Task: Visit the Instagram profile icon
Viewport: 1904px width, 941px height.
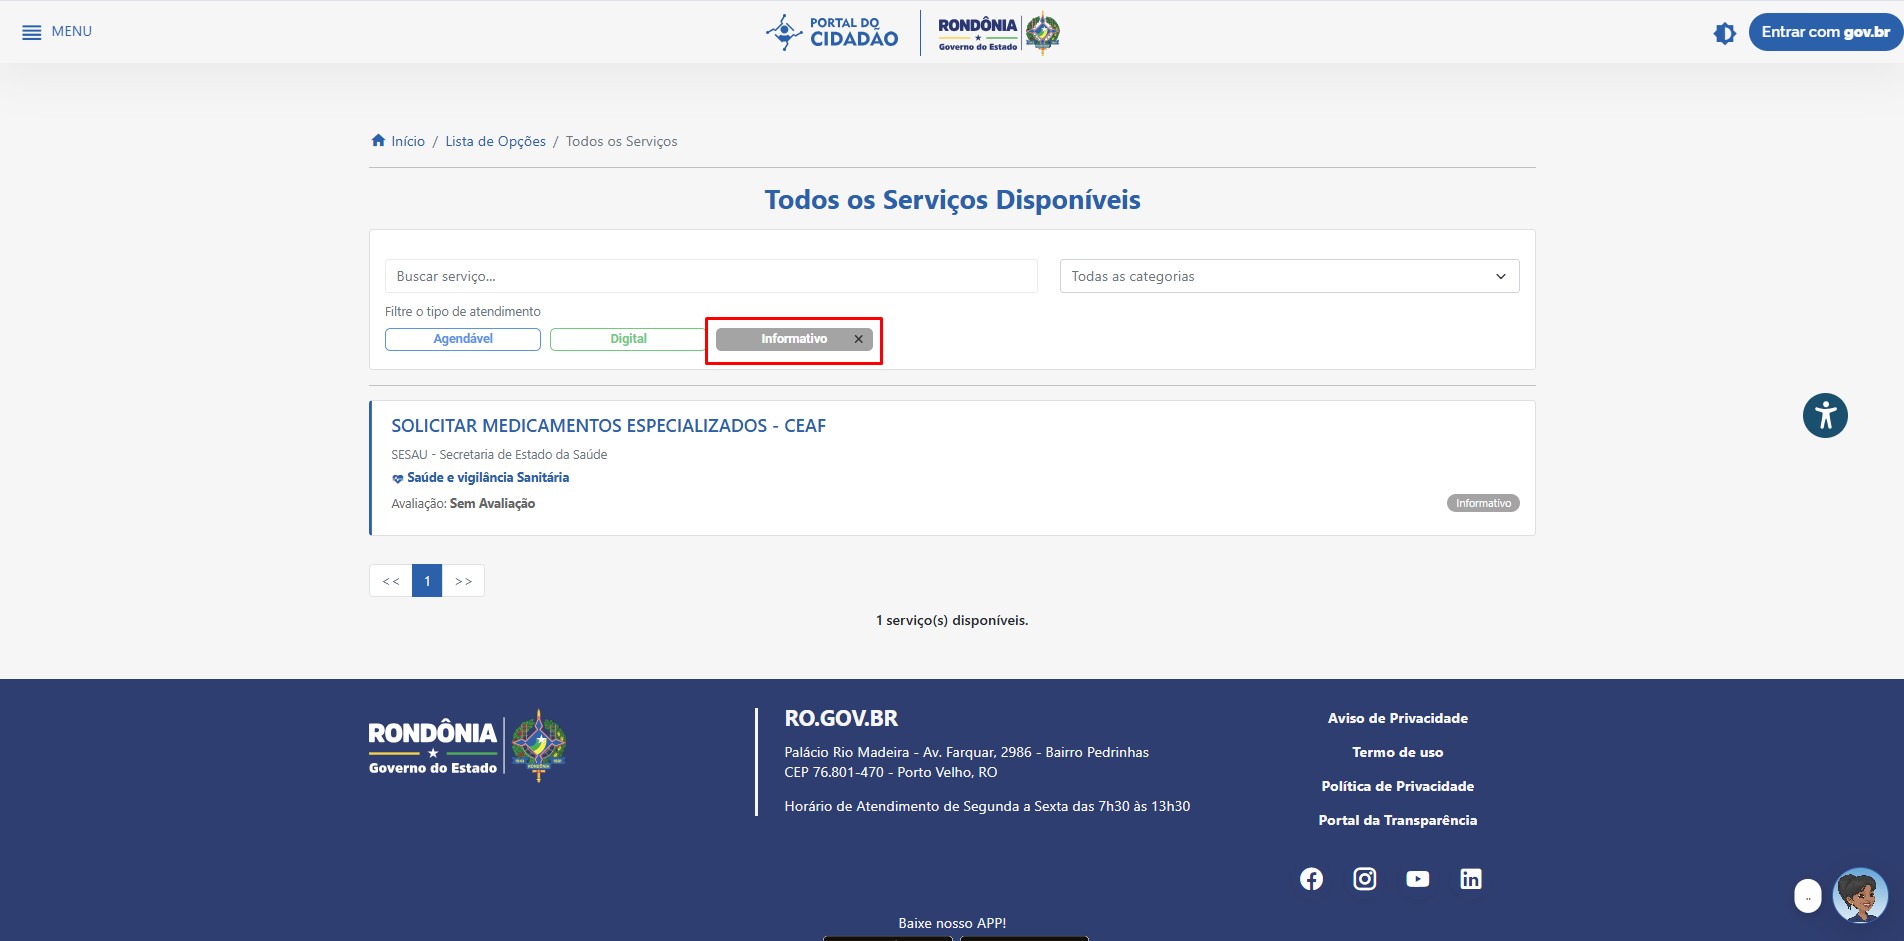Action: pyautogui.click(x=1364, y=879)
